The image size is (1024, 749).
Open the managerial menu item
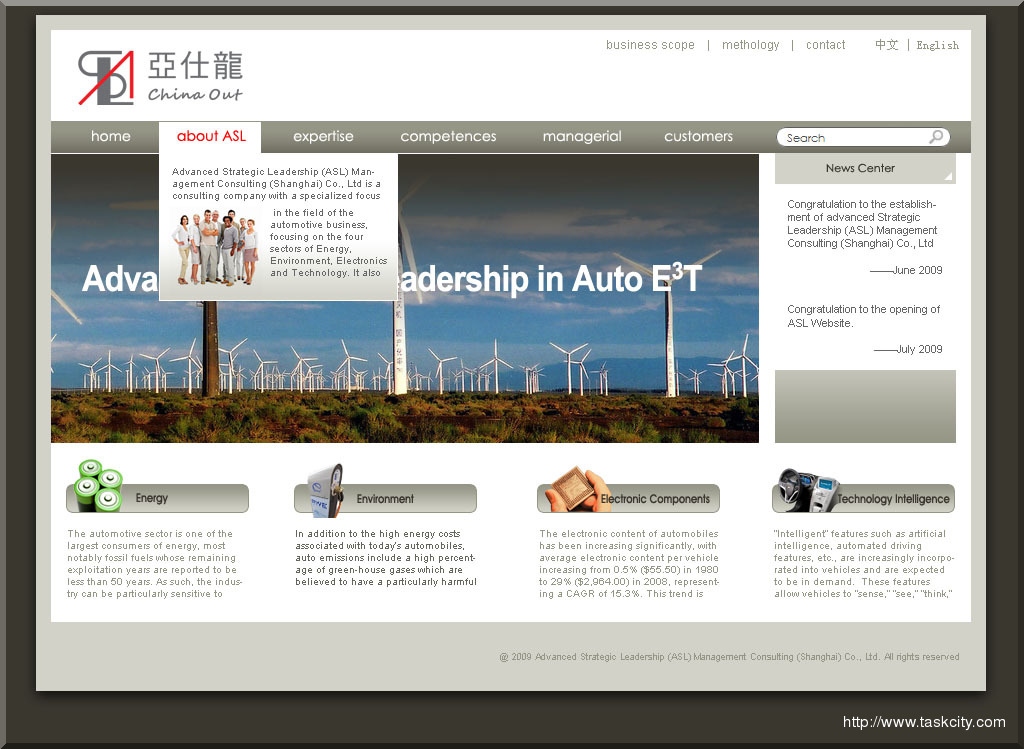coord(582,136)
